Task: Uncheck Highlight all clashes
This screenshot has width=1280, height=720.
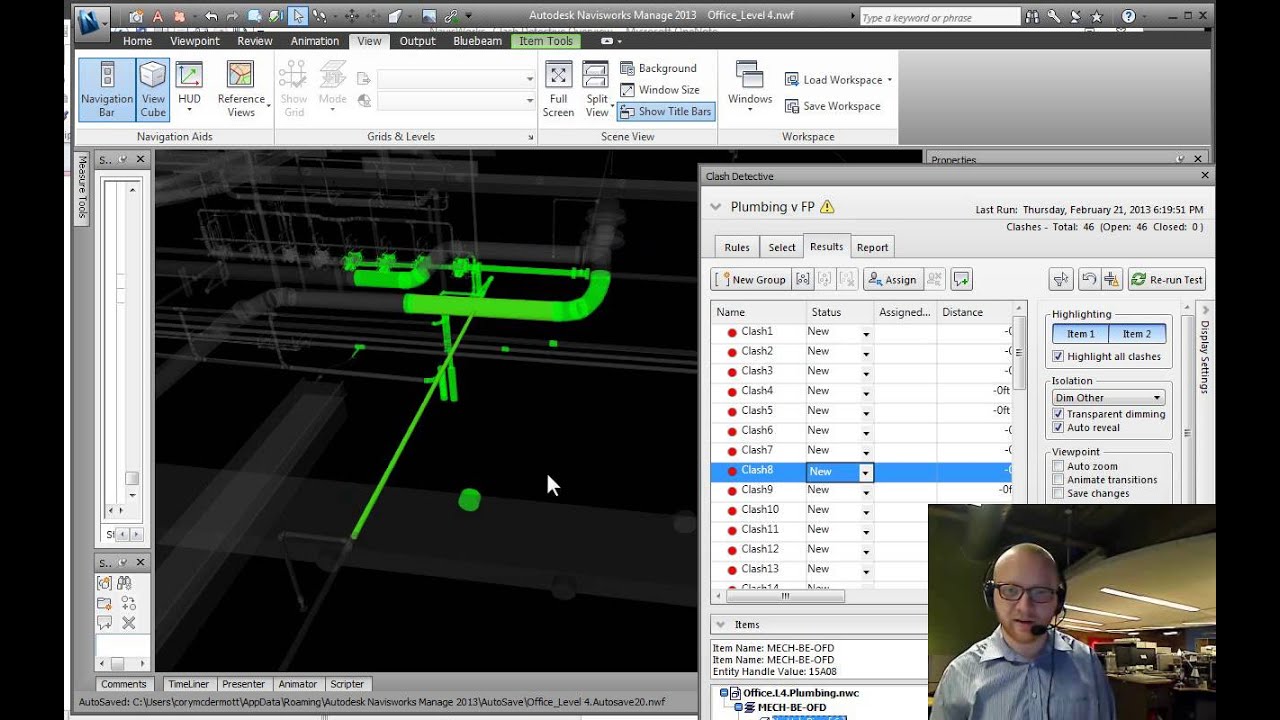Action: tap(1058, 356)
